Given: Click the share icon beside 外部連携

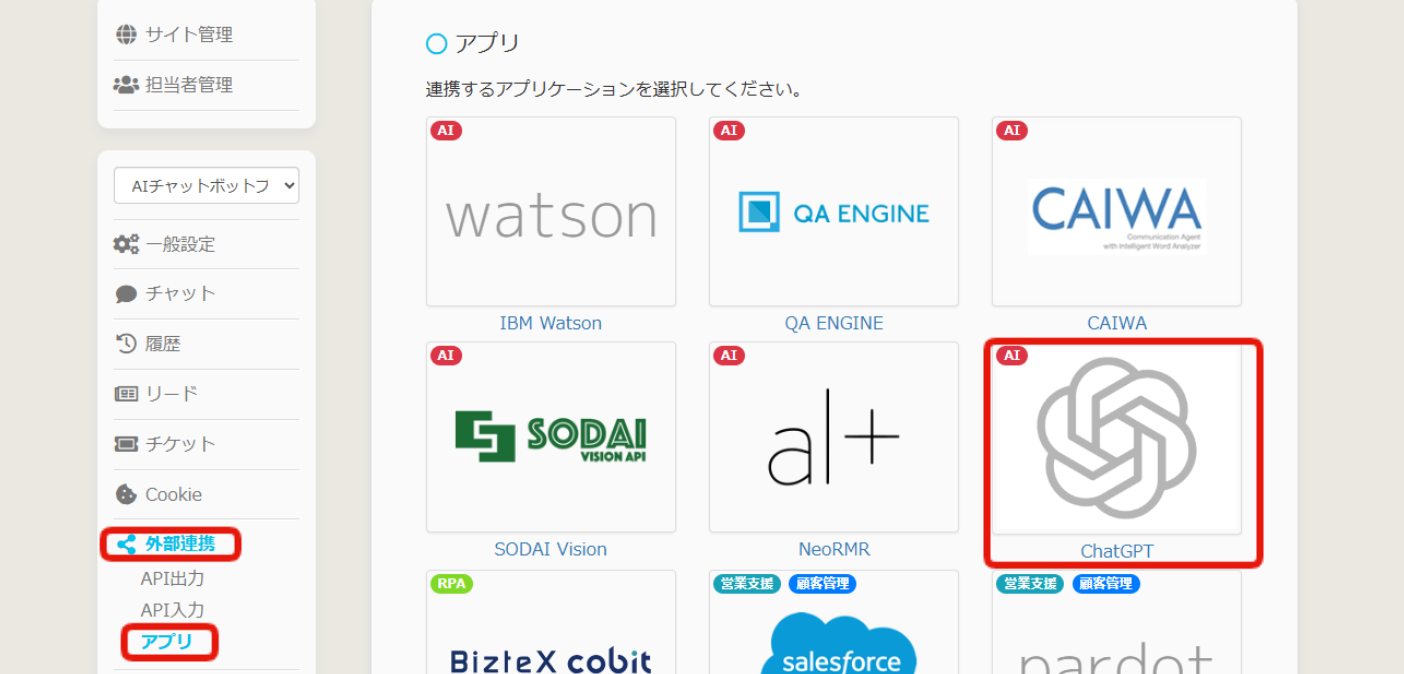Looking at the screenshot, I should pos(126,544).
